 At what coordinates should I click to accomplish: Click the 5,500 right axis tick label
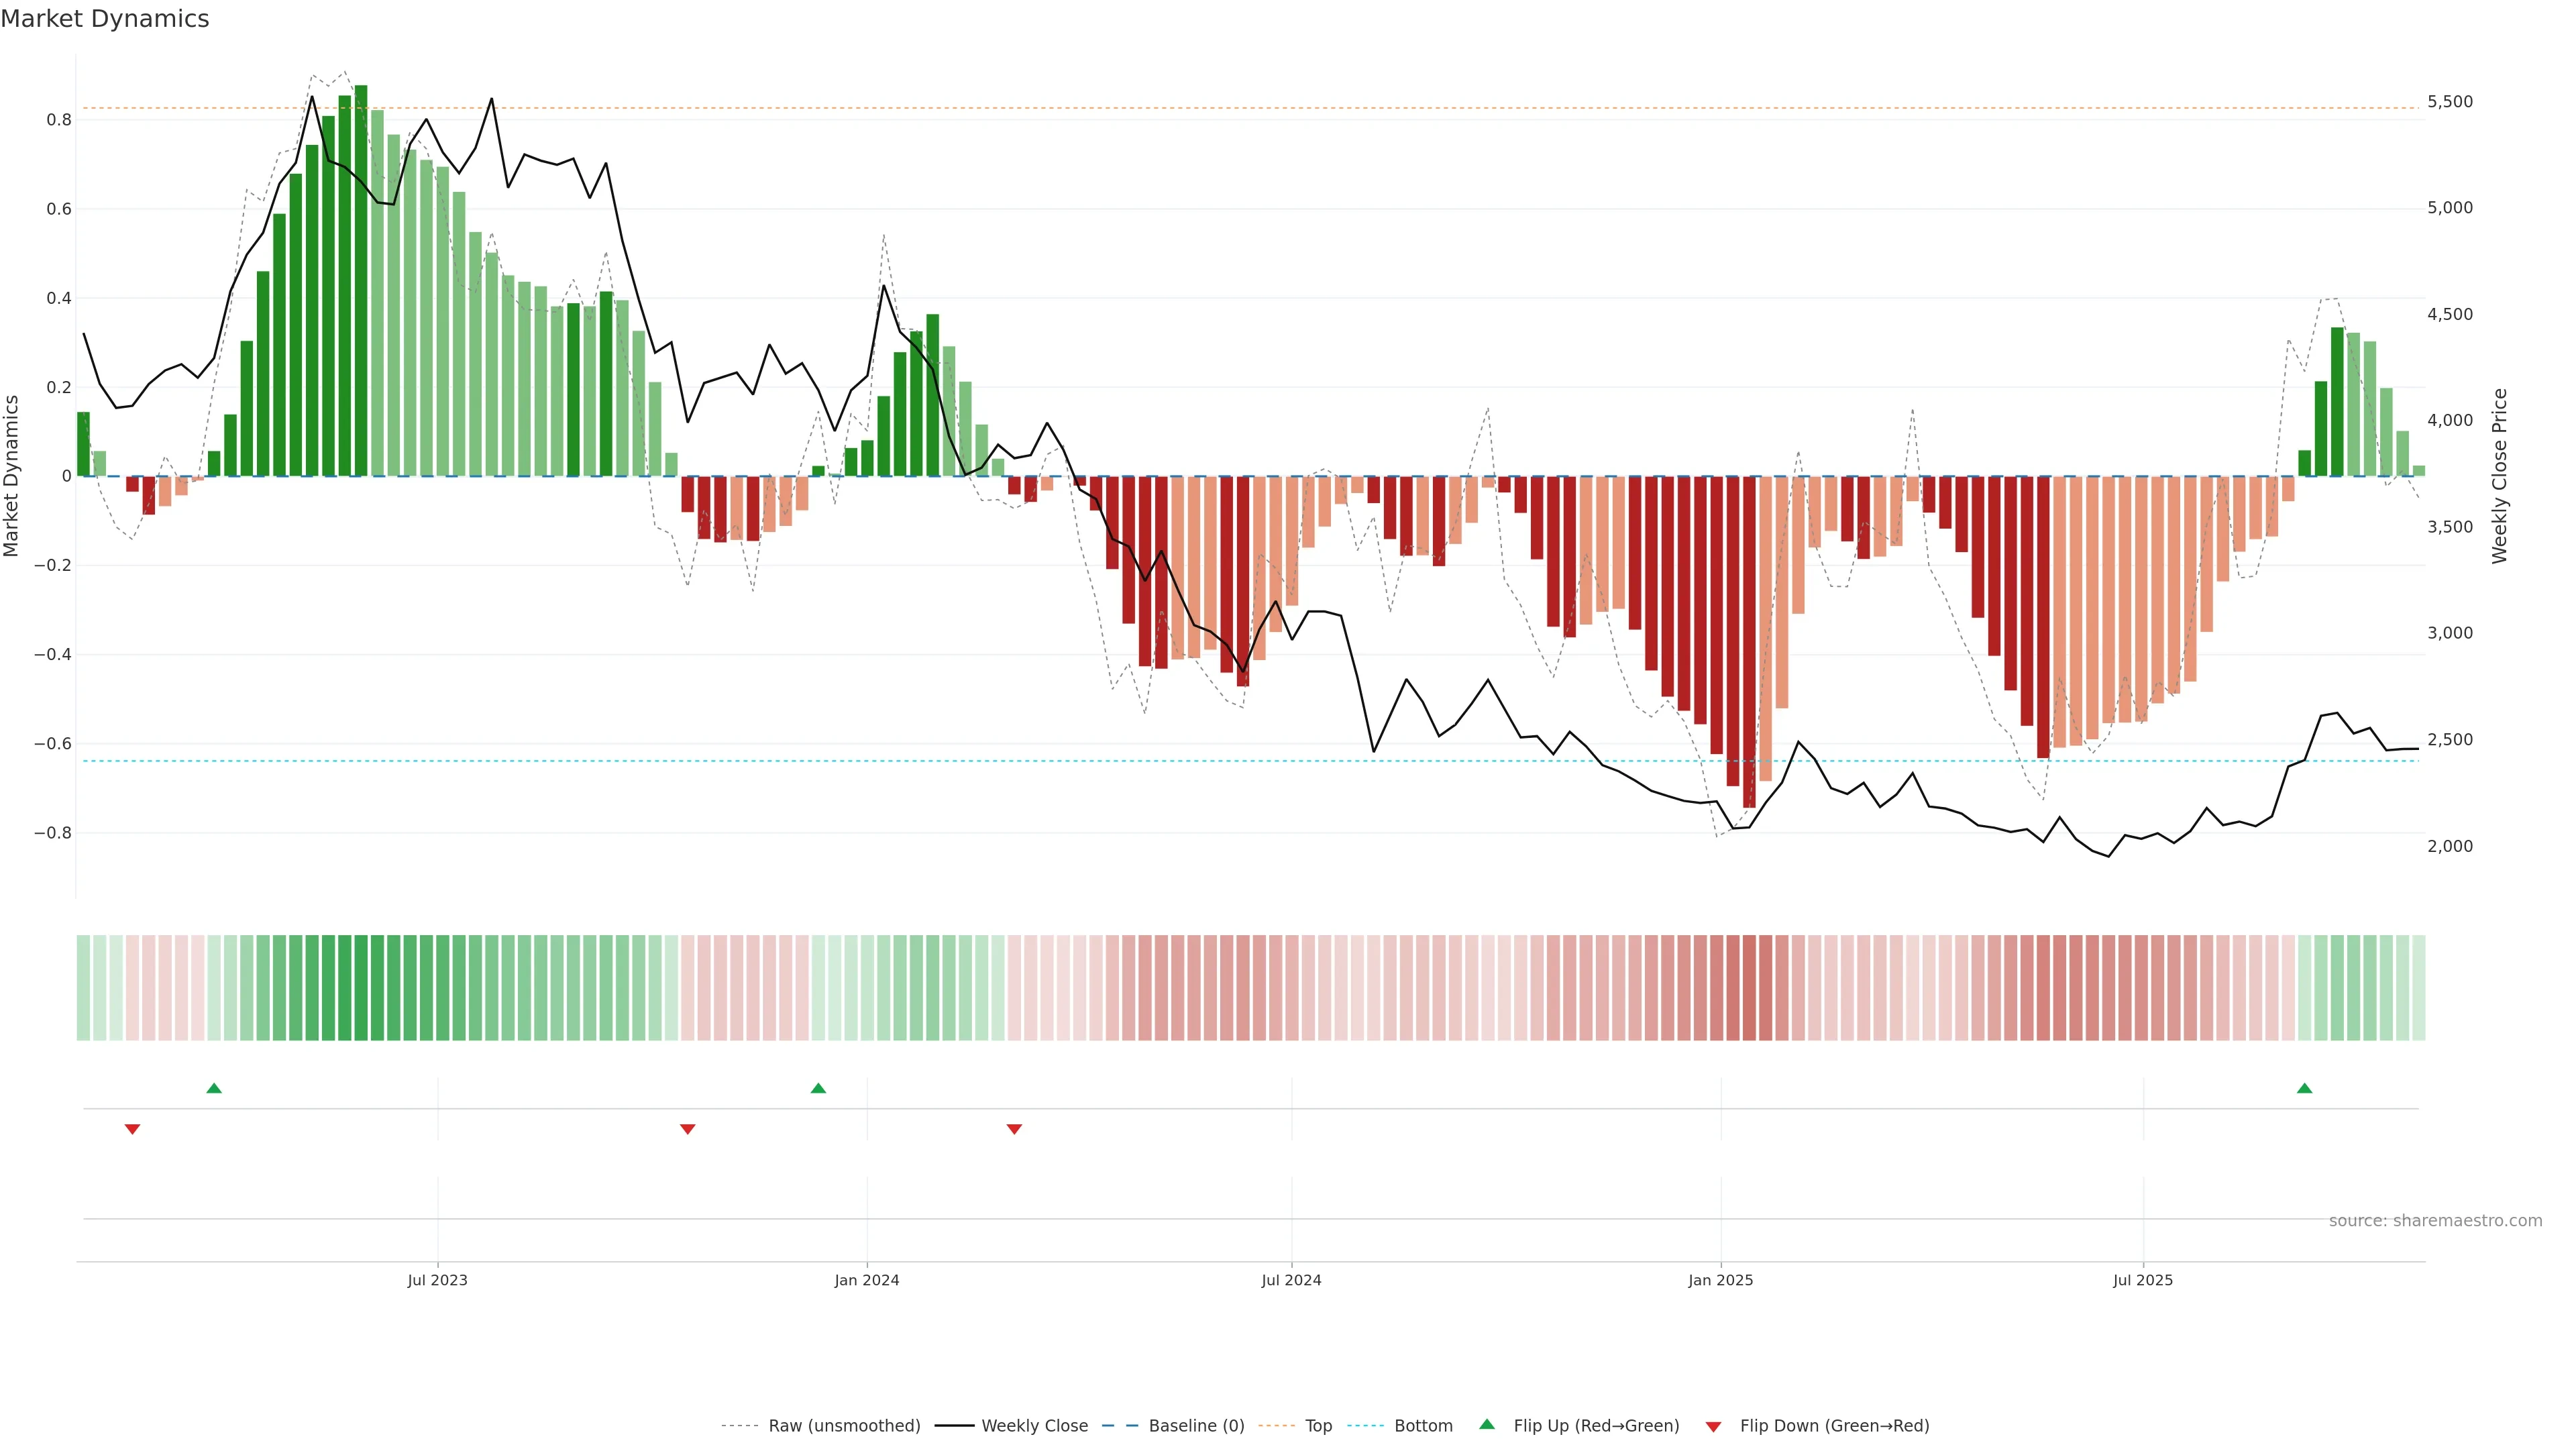coord(2449,102)
